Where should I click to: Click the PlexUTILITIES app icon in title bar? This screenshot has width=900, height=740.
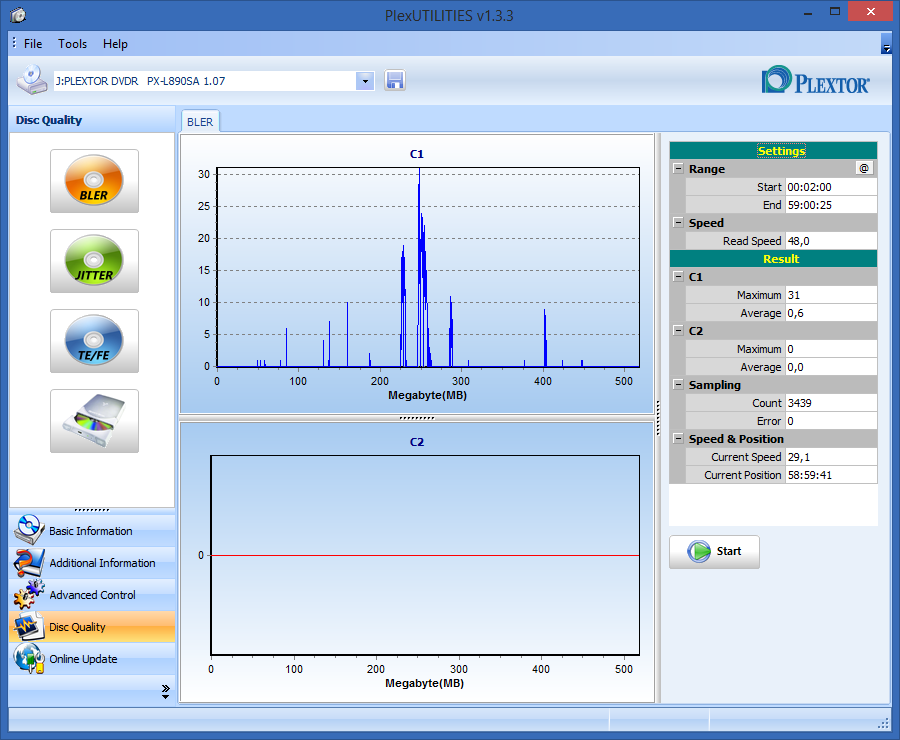(18, 15)
